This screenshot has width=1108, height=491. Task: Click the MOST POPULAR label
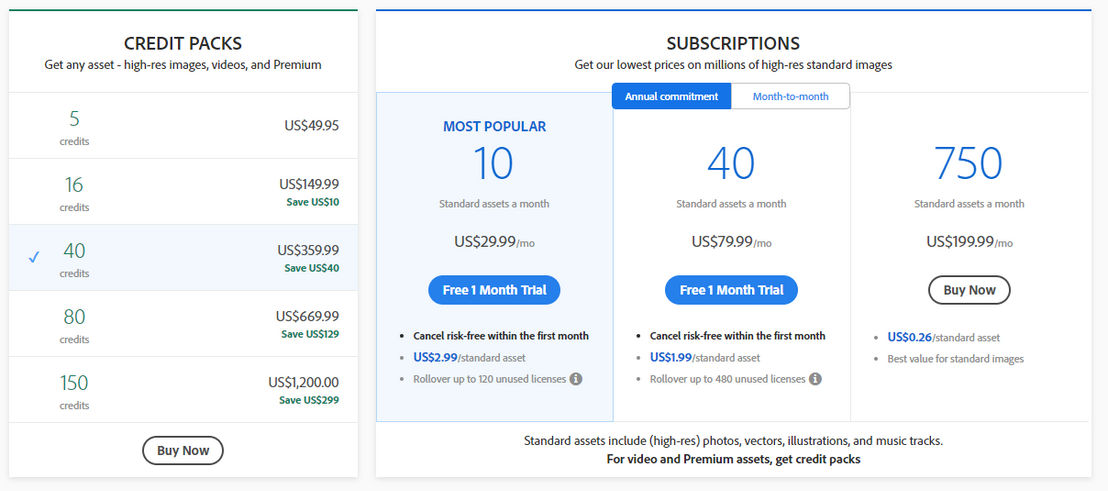495,127
